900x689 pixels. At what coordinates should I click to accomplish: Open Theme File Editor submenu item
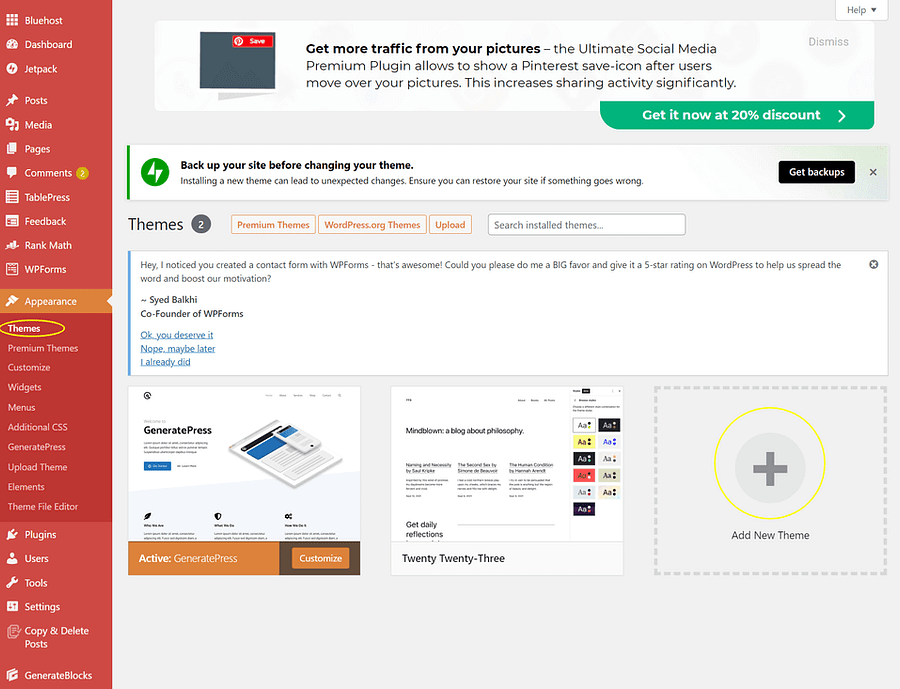pos(43,506)
